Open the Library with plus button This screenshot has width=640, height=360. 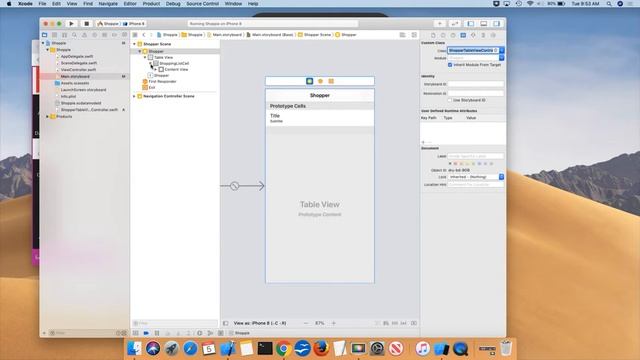pyautogui.click(x=440, y=24)
